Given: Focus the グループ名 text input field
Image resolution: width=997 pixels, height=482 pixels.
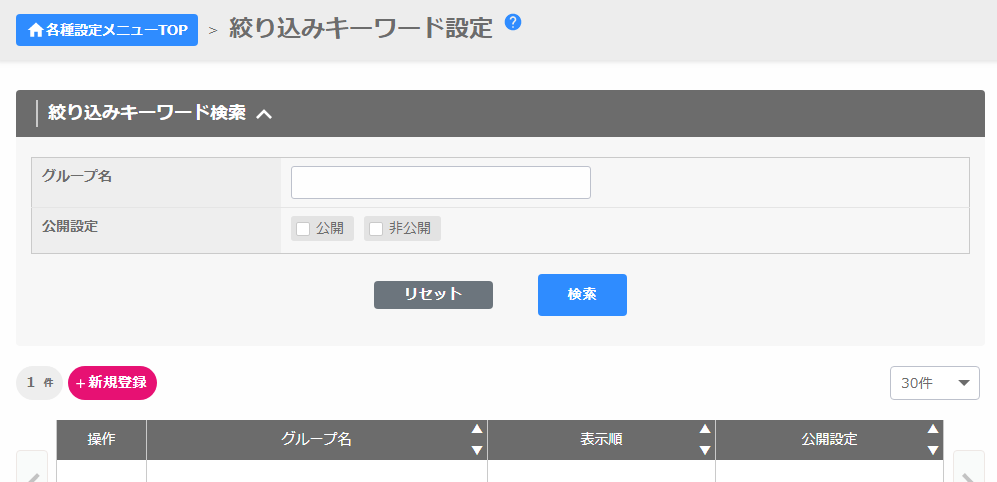Looking at the screenshot, I should click(440, 183).
